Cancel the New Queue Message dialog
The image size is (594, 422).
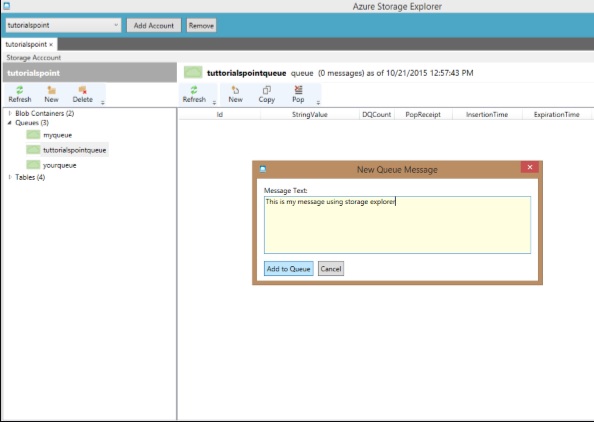pyautogui.click(x=331, y=269)
